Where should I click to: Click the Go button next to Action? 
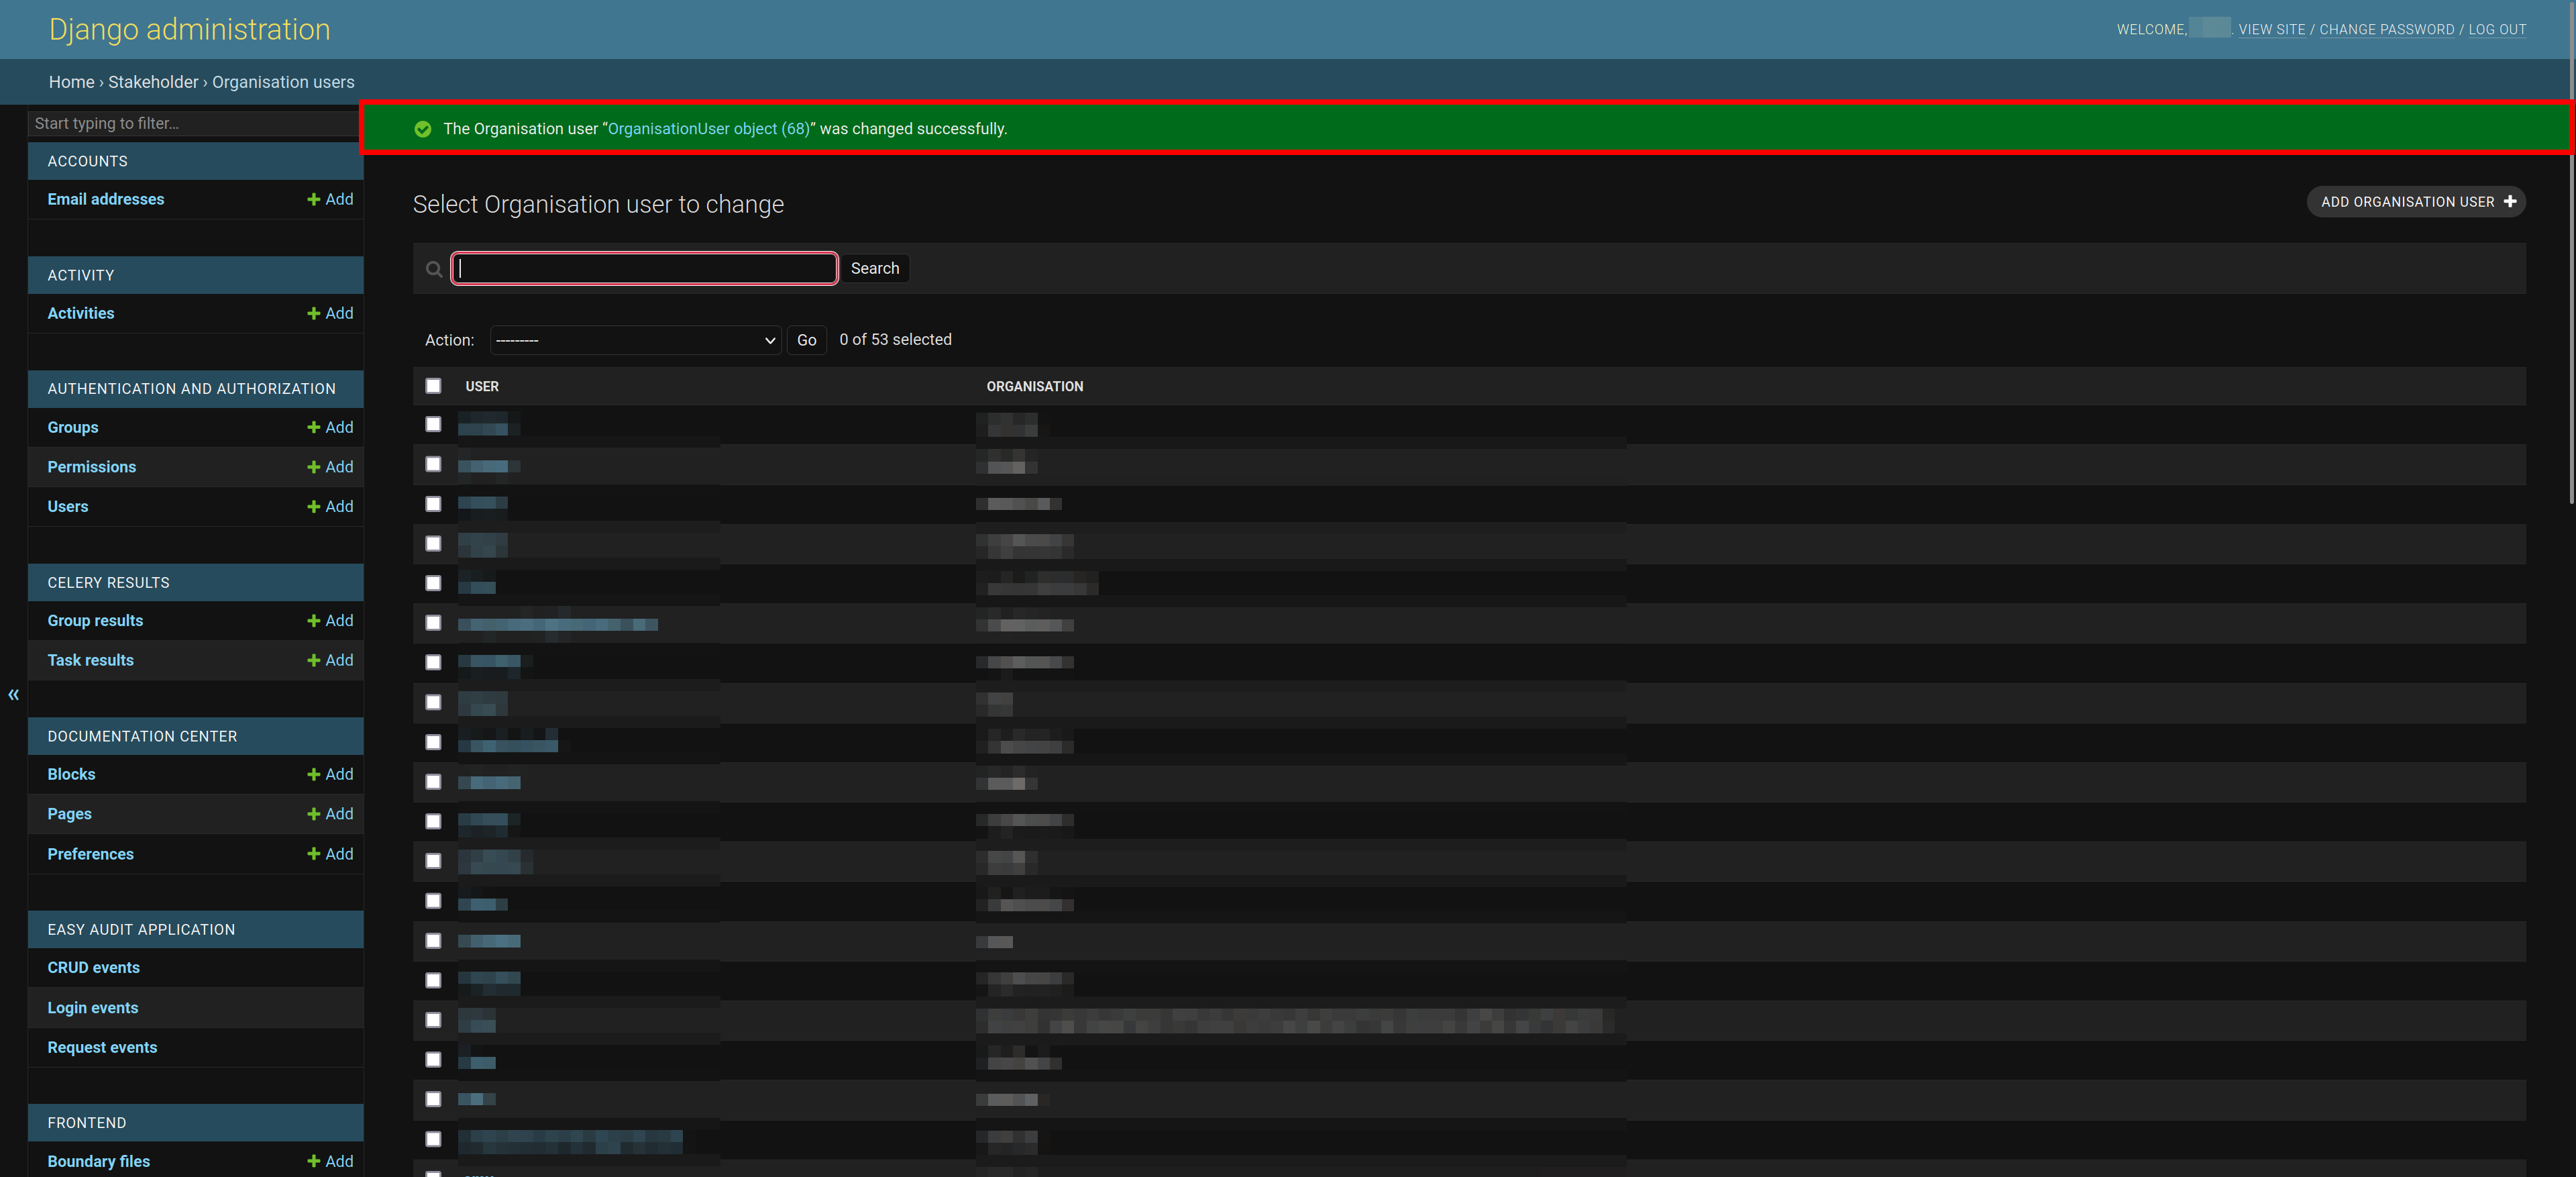click(x=805, y=340)
